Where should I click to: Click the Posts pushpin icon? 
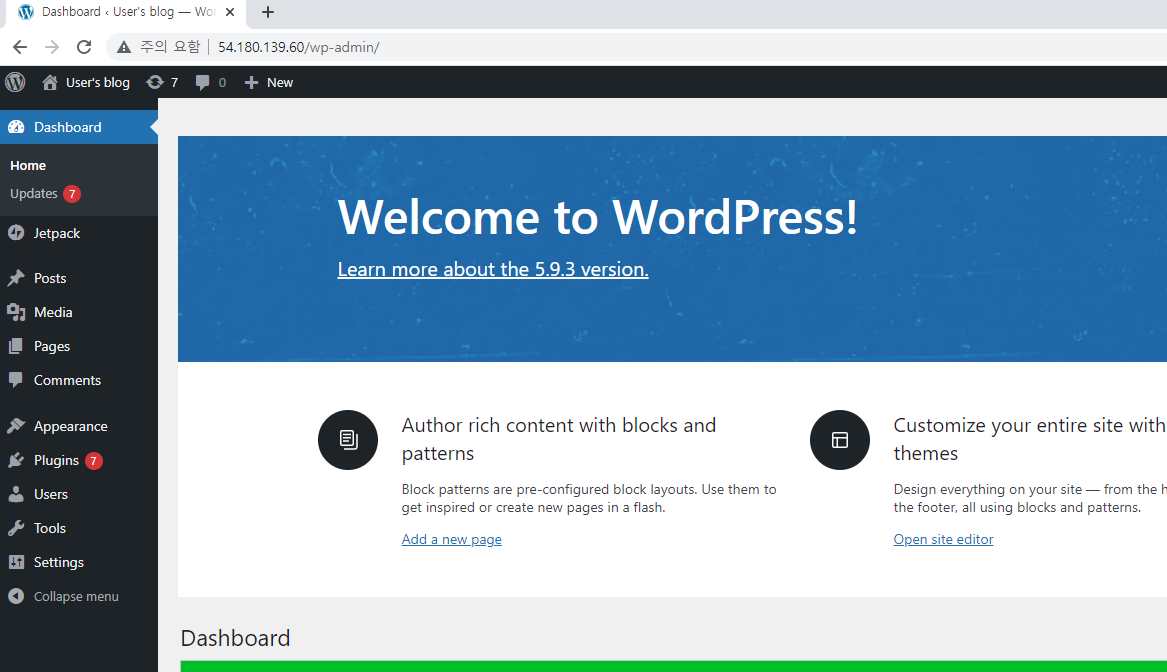point(16,278)
